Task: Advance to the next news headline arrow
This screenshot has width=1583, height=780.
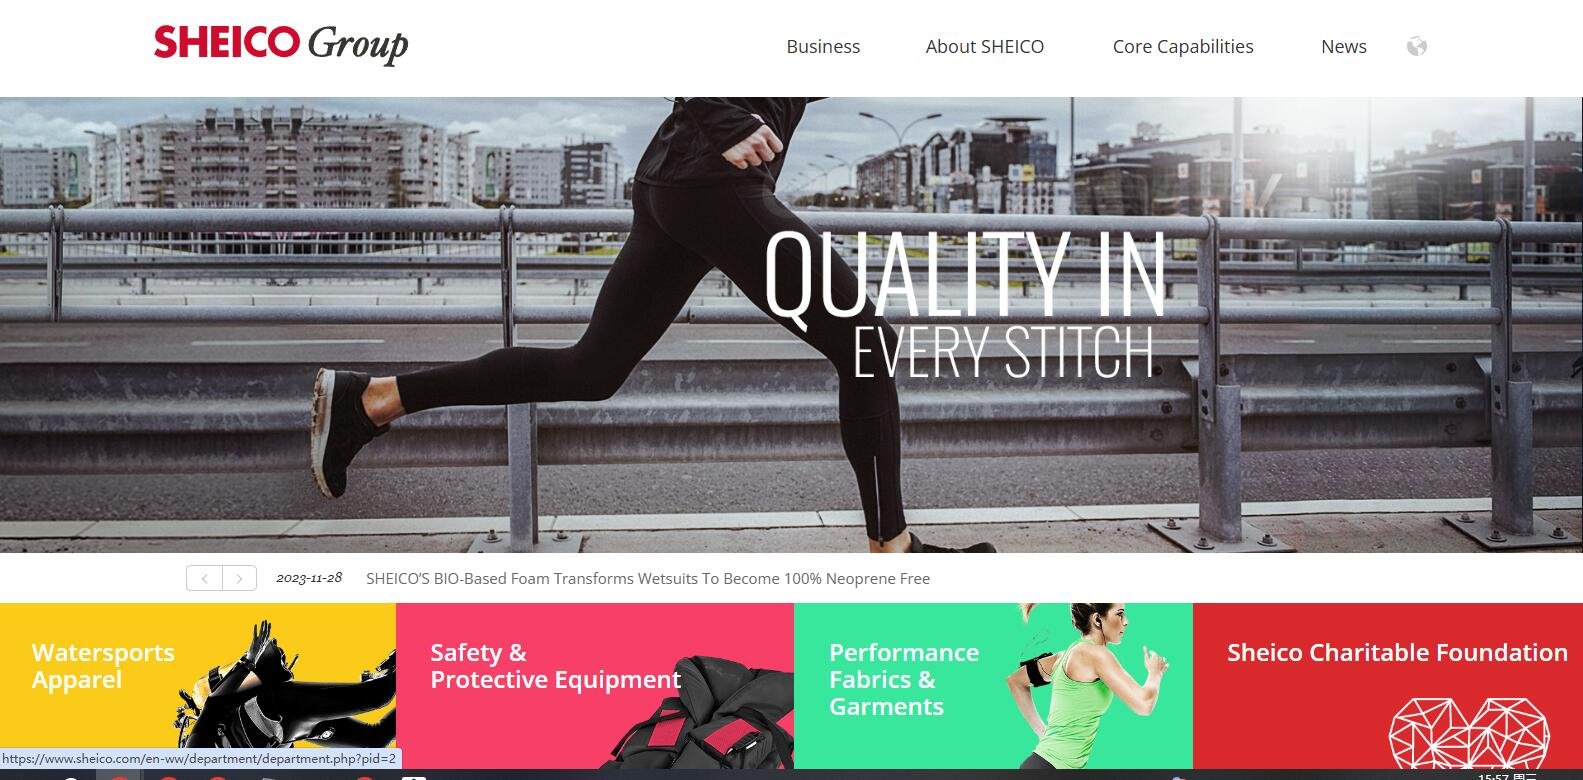Action: (239, 578)
